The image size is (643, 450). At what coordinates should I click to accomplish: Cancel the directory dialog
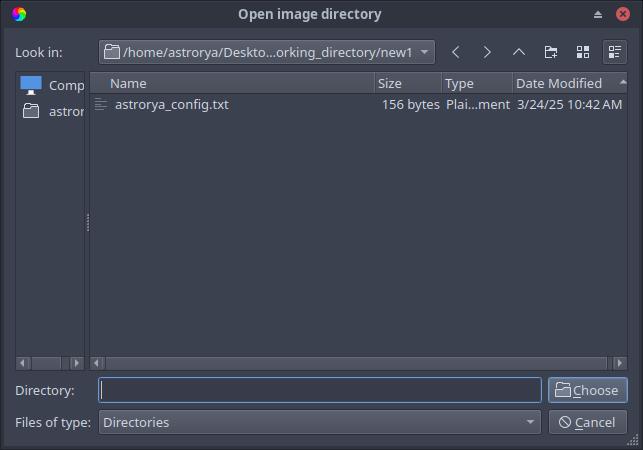click(588, 422)
